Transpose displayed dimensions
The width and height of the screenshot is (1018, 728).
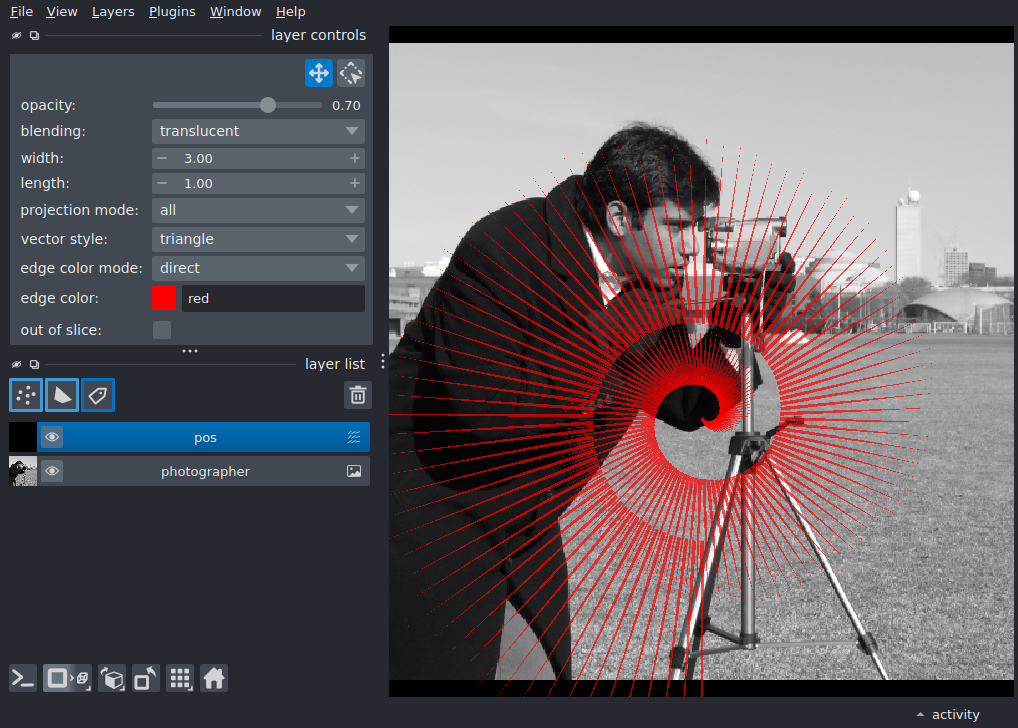(145, 679)
